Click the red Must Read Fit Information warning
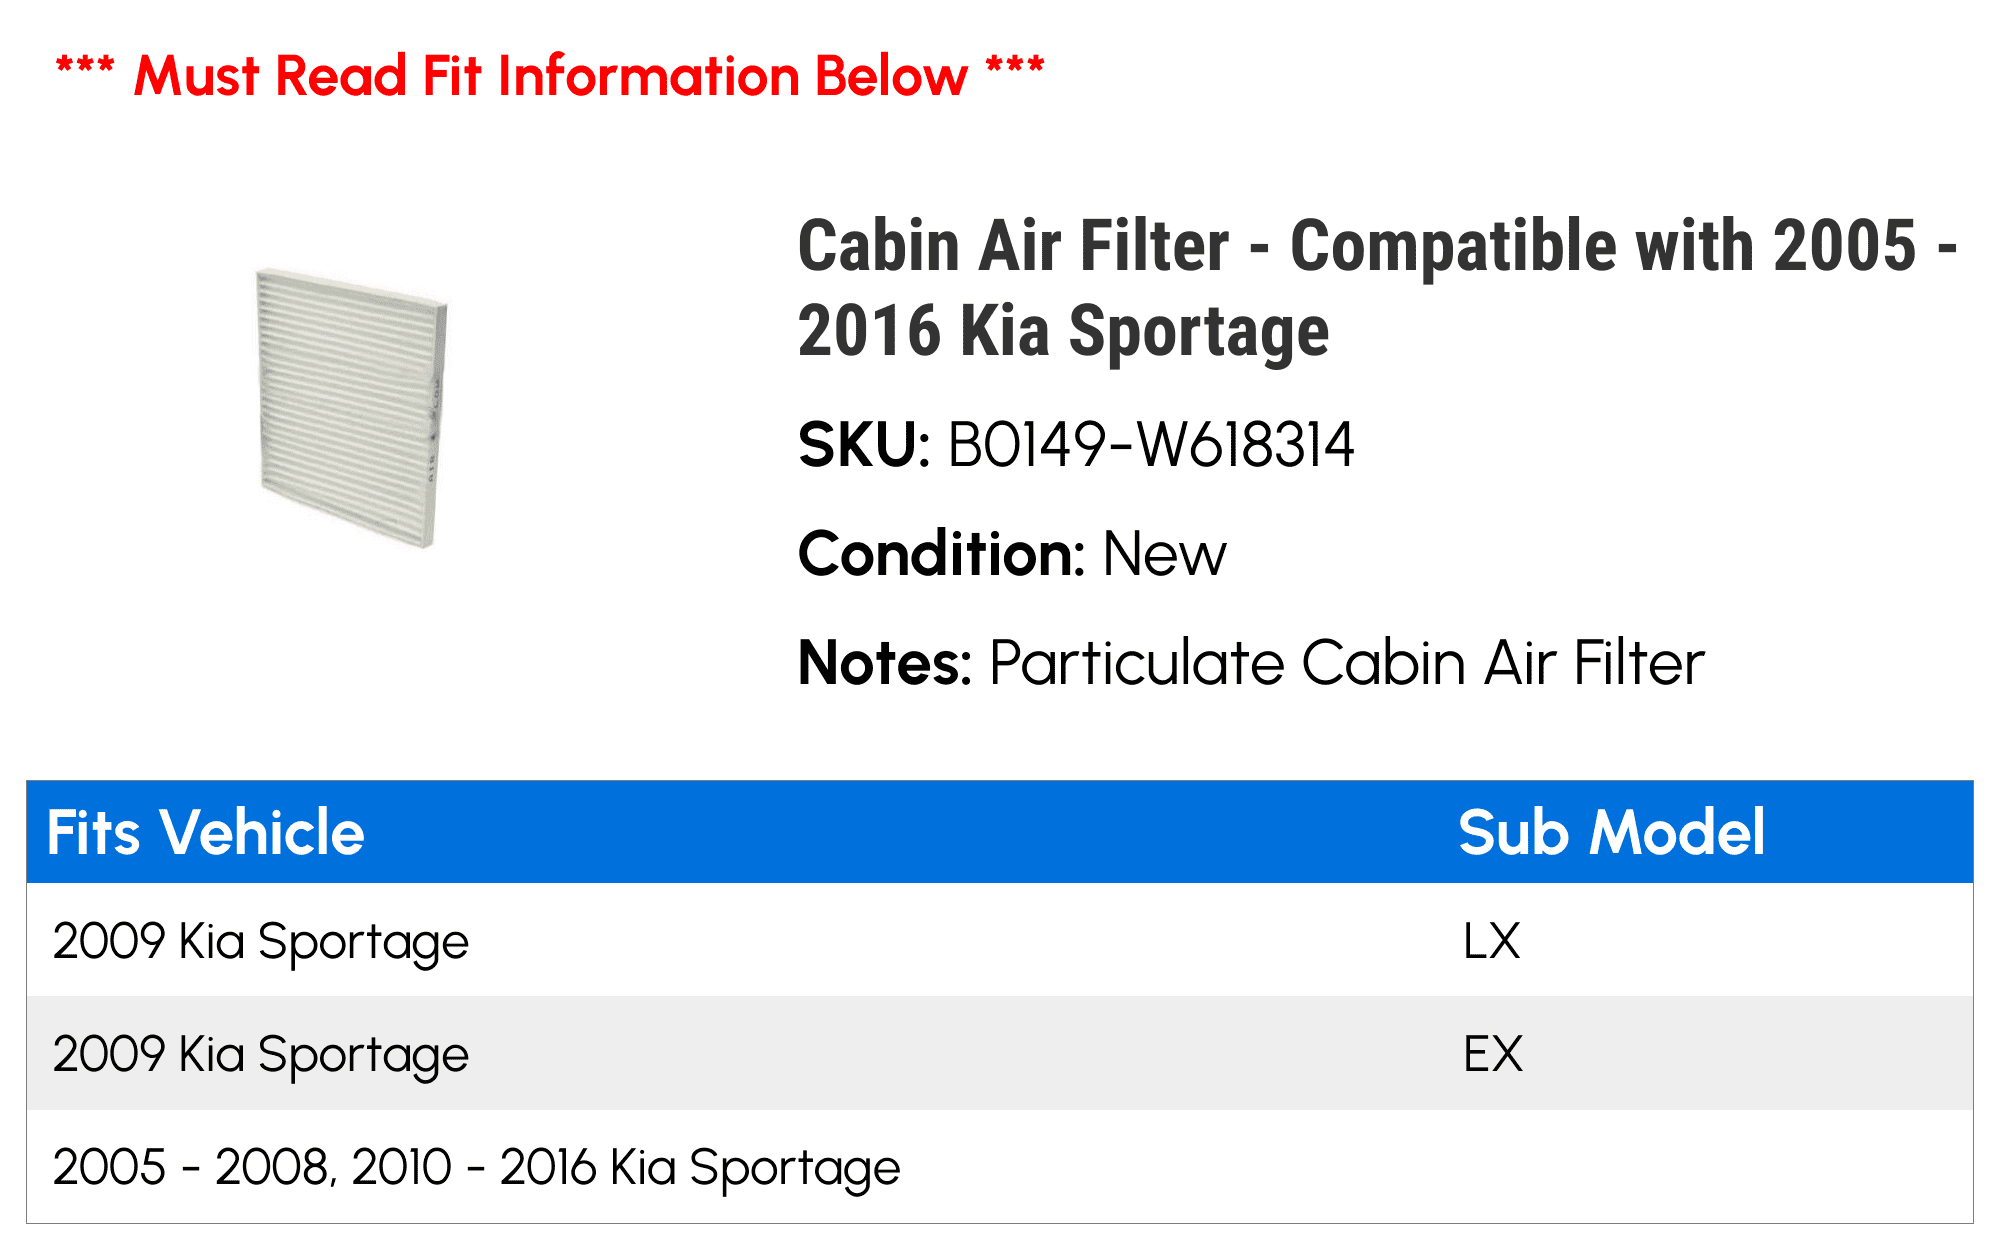 click(x=550, y=76)
